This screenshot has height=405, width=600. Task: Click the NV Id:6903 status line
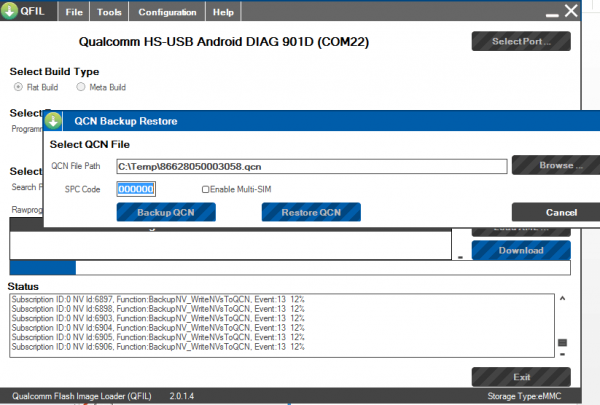click(x=158, y=318)
